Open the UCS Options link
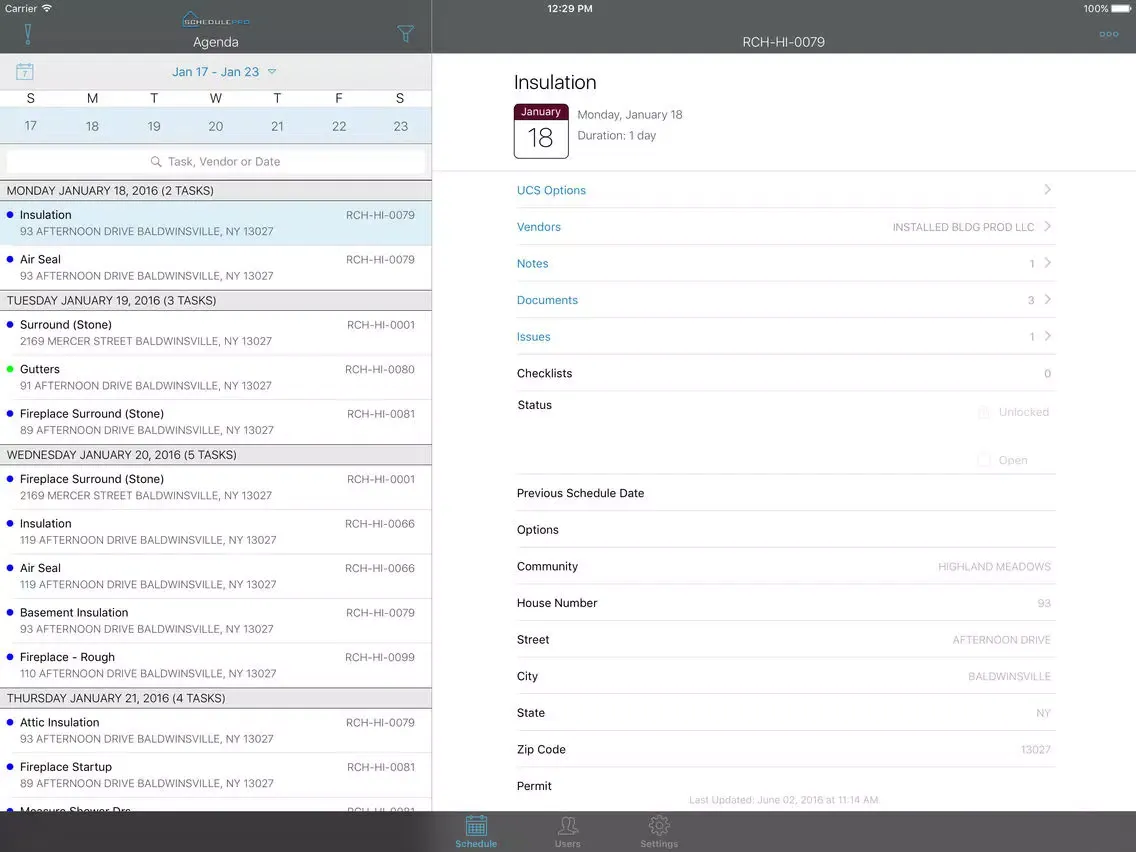 pos(551,190)
